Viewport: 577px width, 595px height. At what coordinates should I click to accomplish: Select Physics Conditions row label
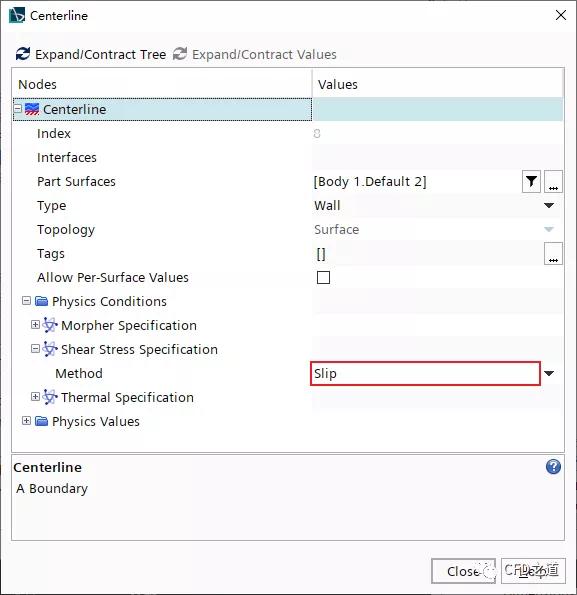109,301
